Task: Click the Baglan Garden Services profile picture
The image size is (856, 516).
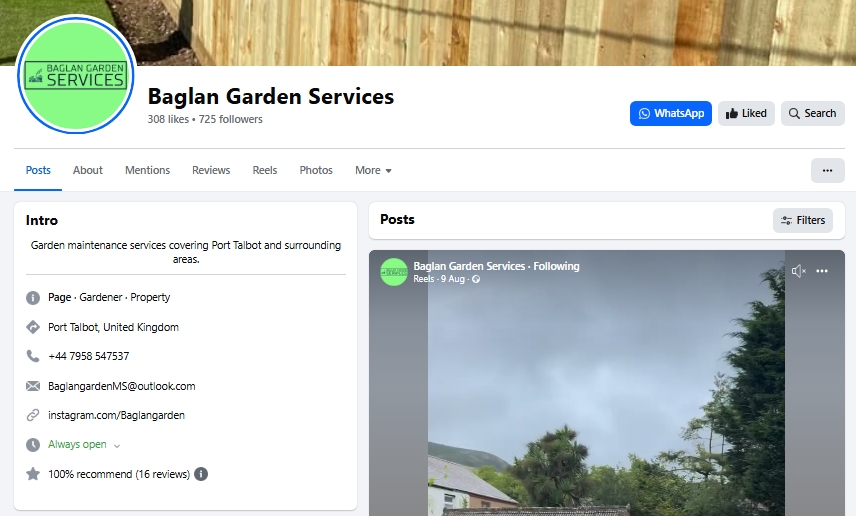Action: [75, 74]
